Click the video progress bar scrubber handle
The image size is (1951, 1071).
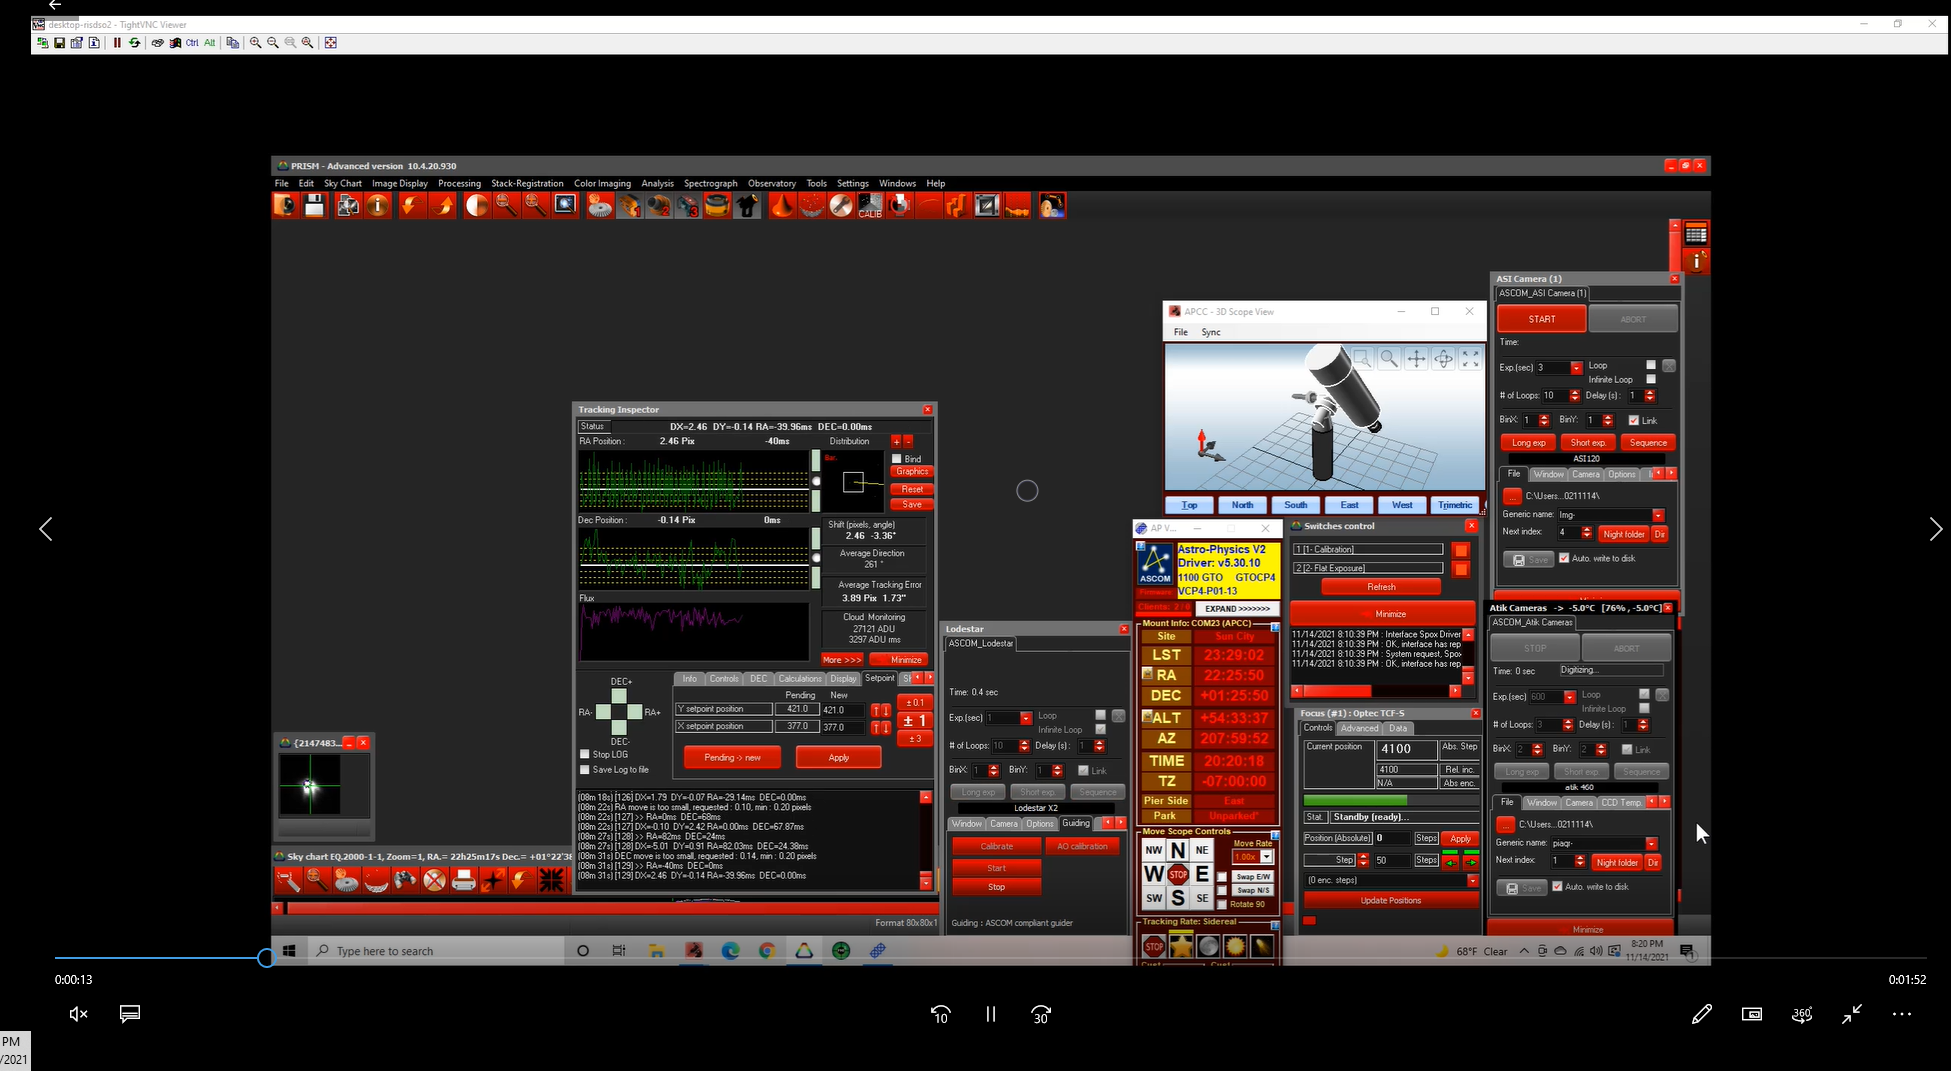(266, 958)
